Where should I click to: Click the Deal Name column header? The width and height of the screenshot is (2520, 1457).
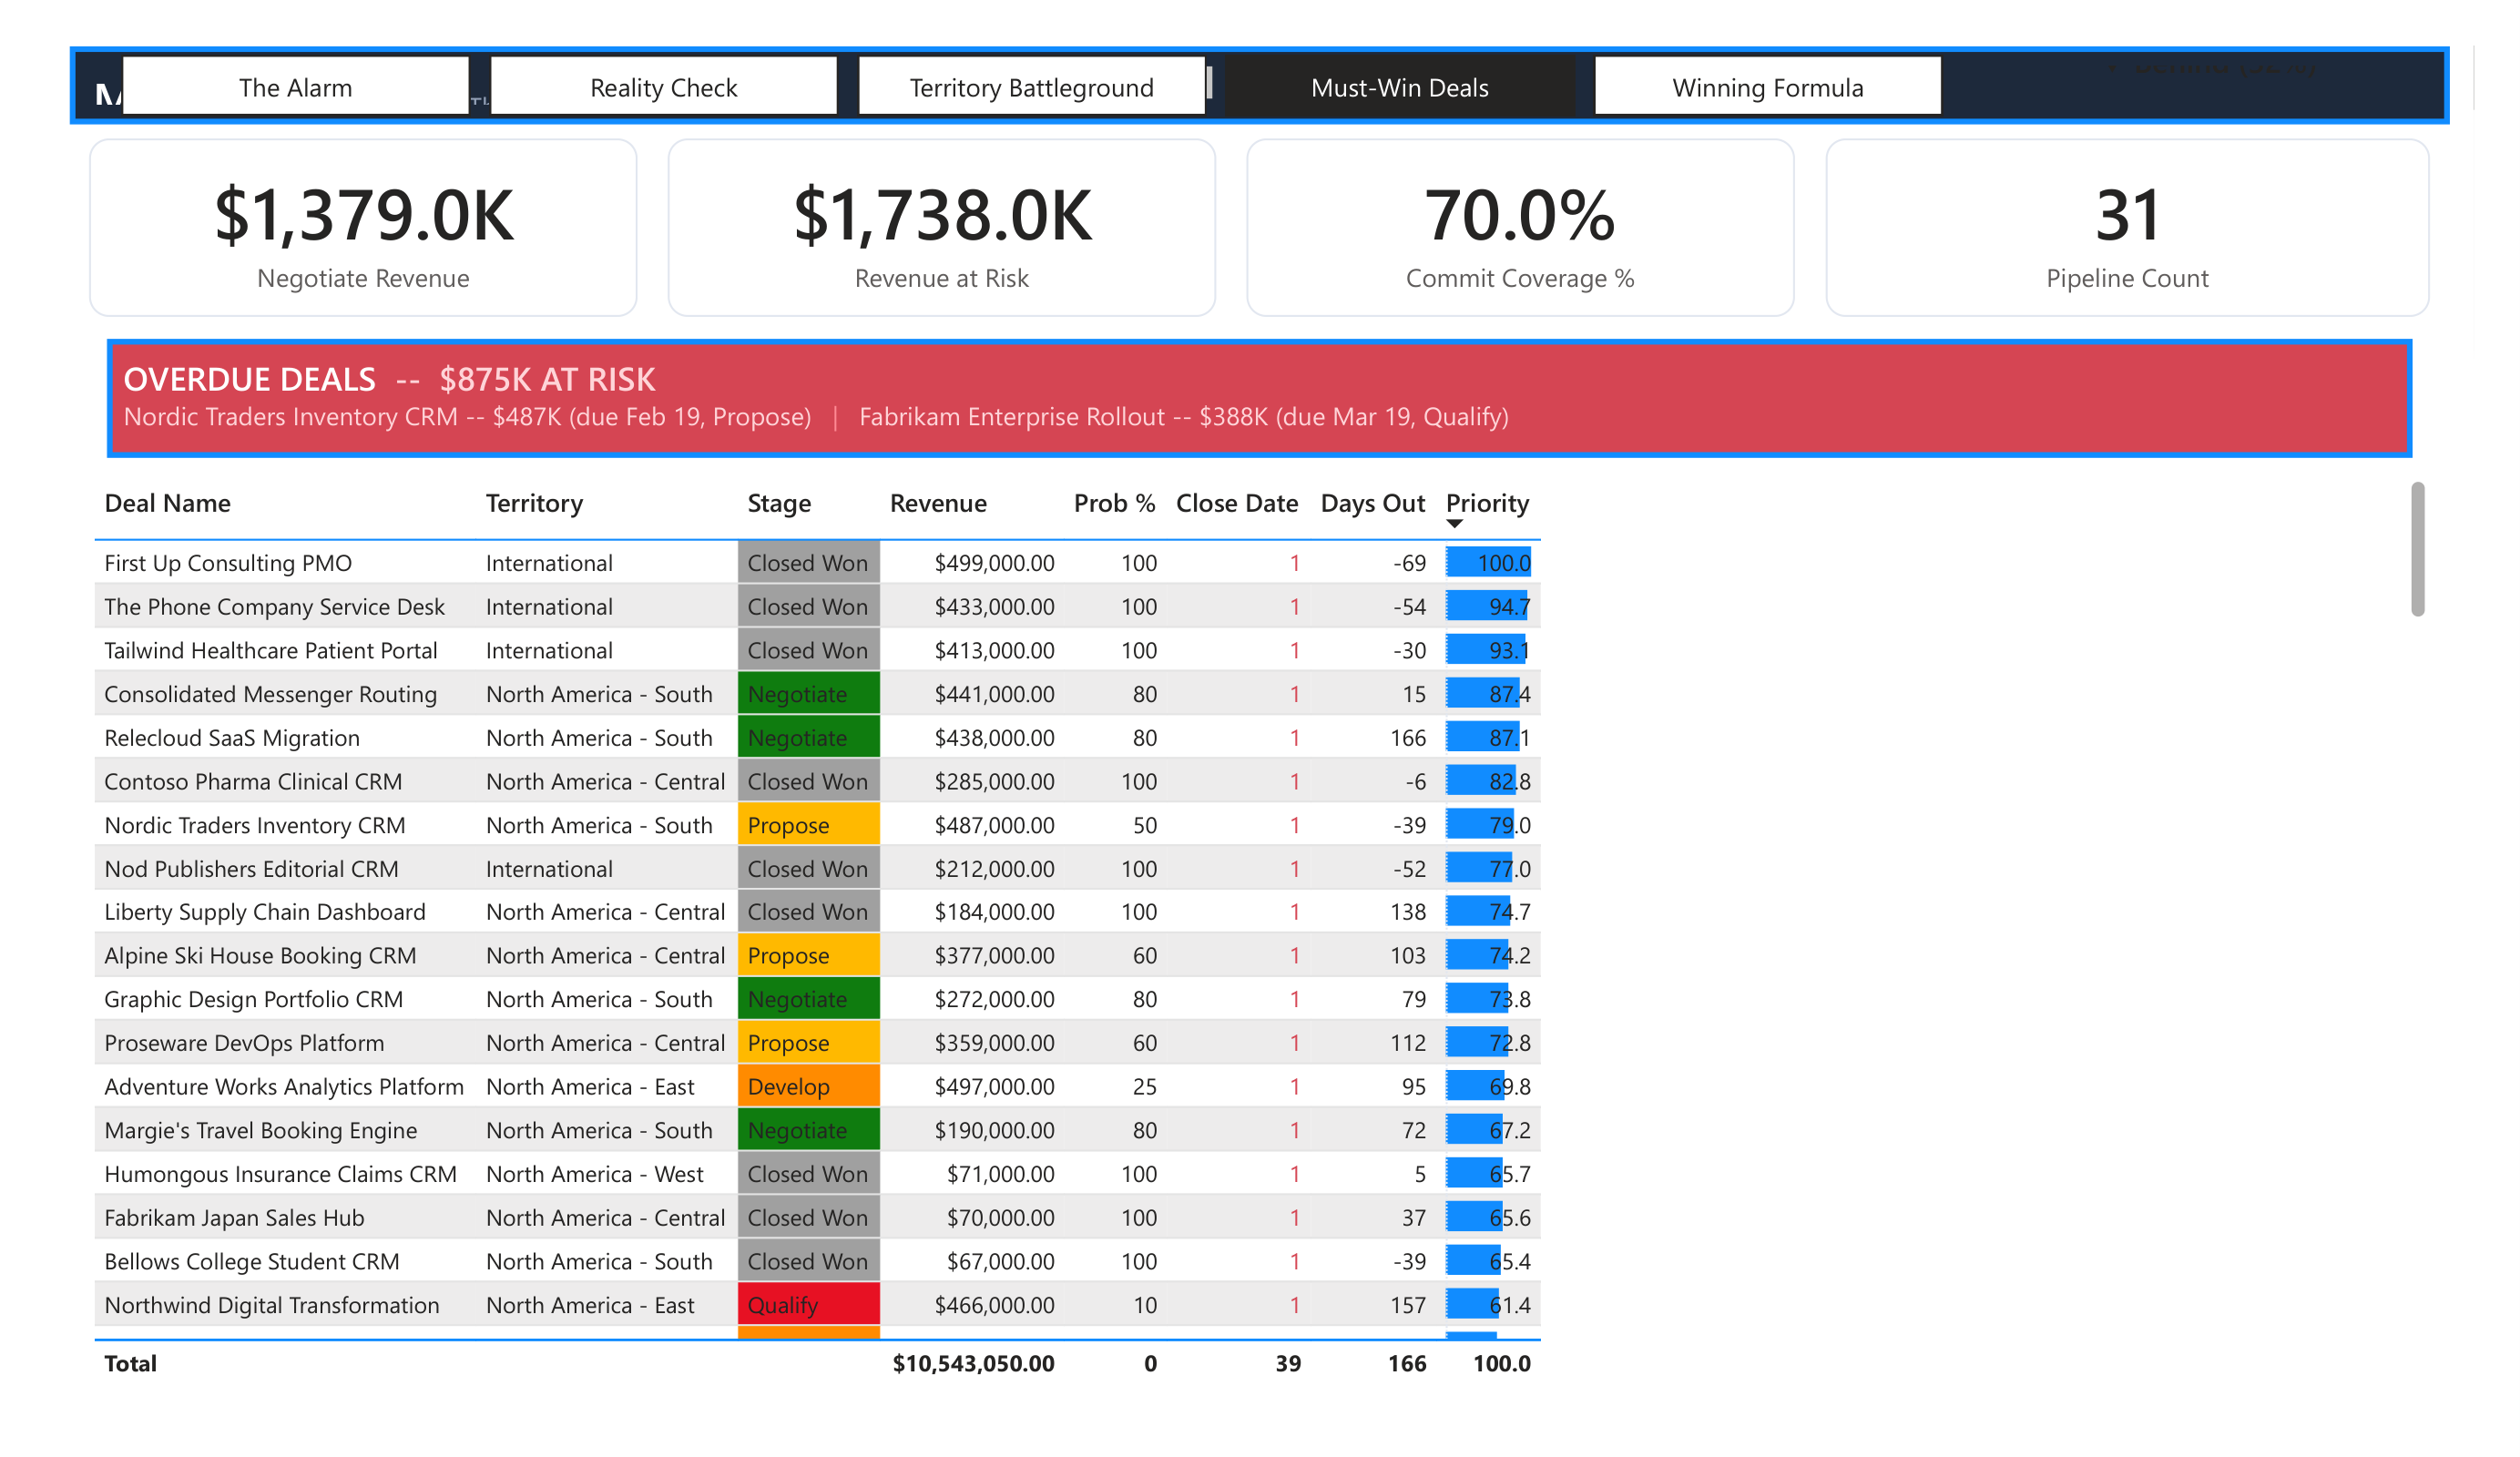point(167,503)
